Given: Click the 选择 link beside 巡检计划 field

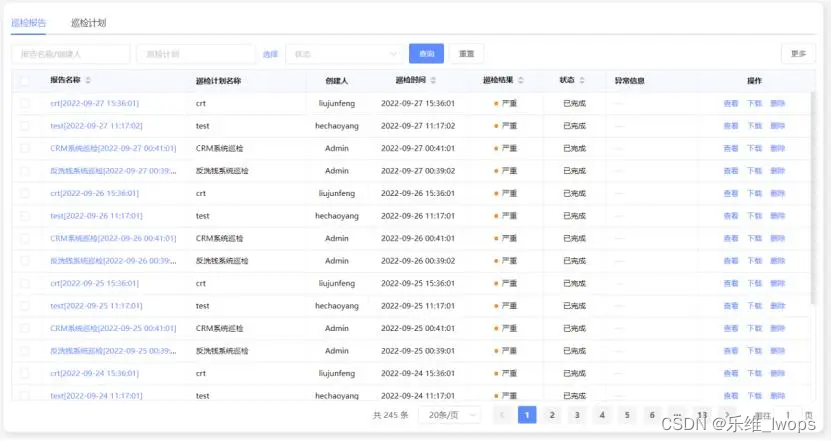Looking at the screenshot, I should (270, 54).
